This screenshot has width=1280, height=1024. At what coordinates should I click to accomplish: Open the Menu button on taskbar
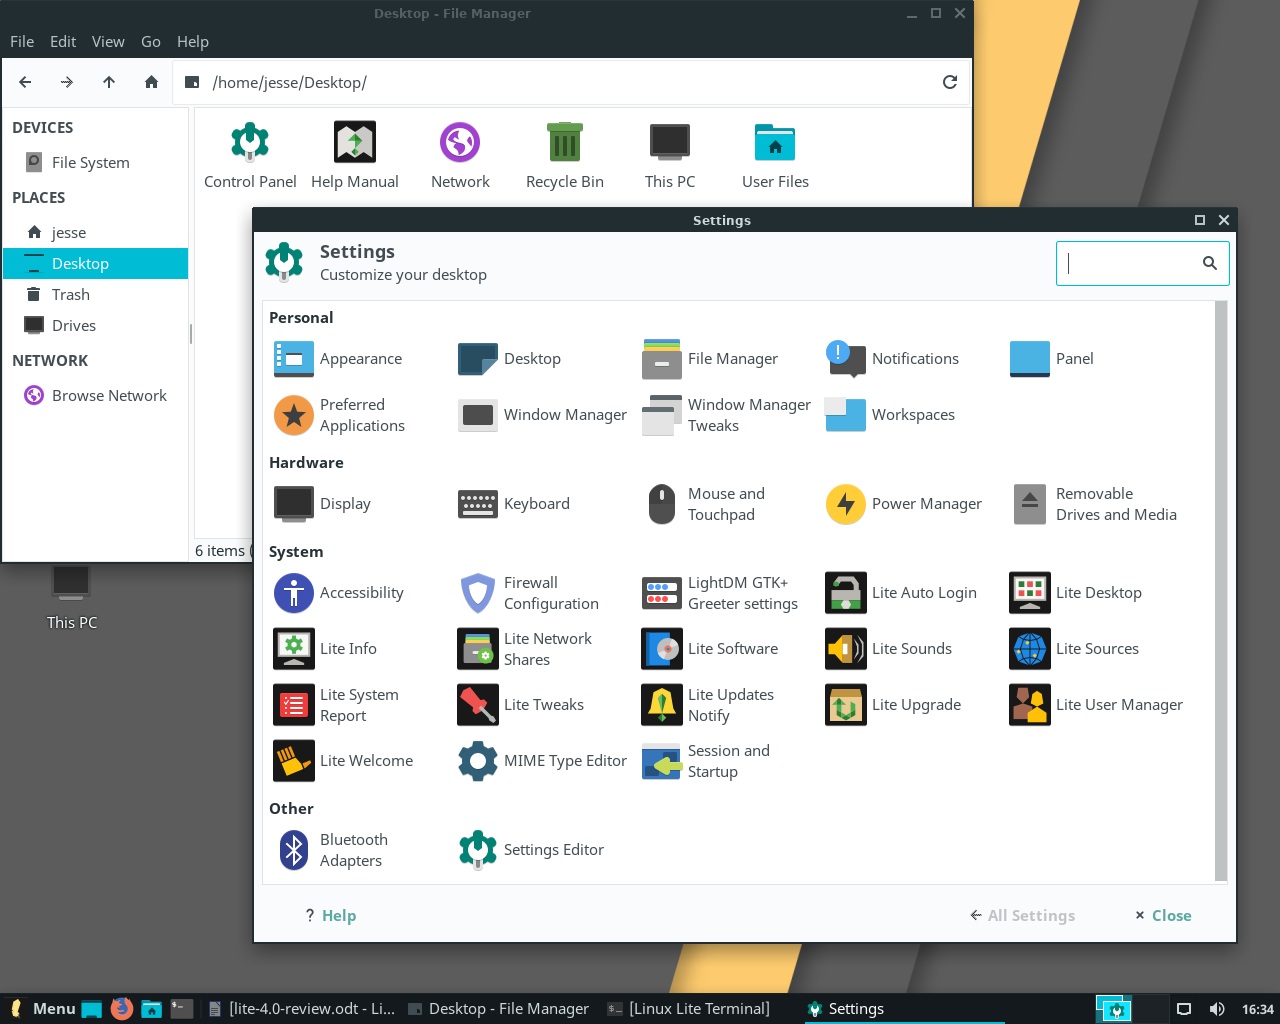[x=42, y=1009]
